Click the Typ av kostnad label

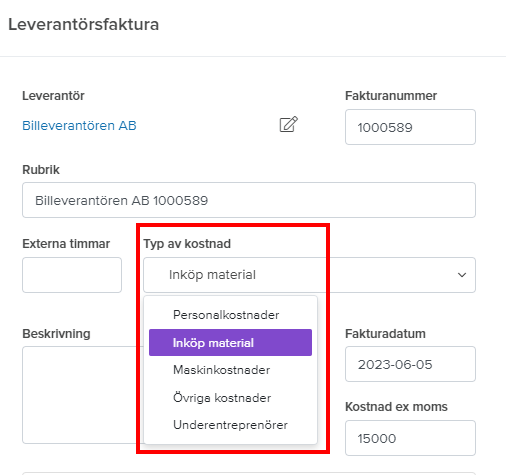pos(187,244)
